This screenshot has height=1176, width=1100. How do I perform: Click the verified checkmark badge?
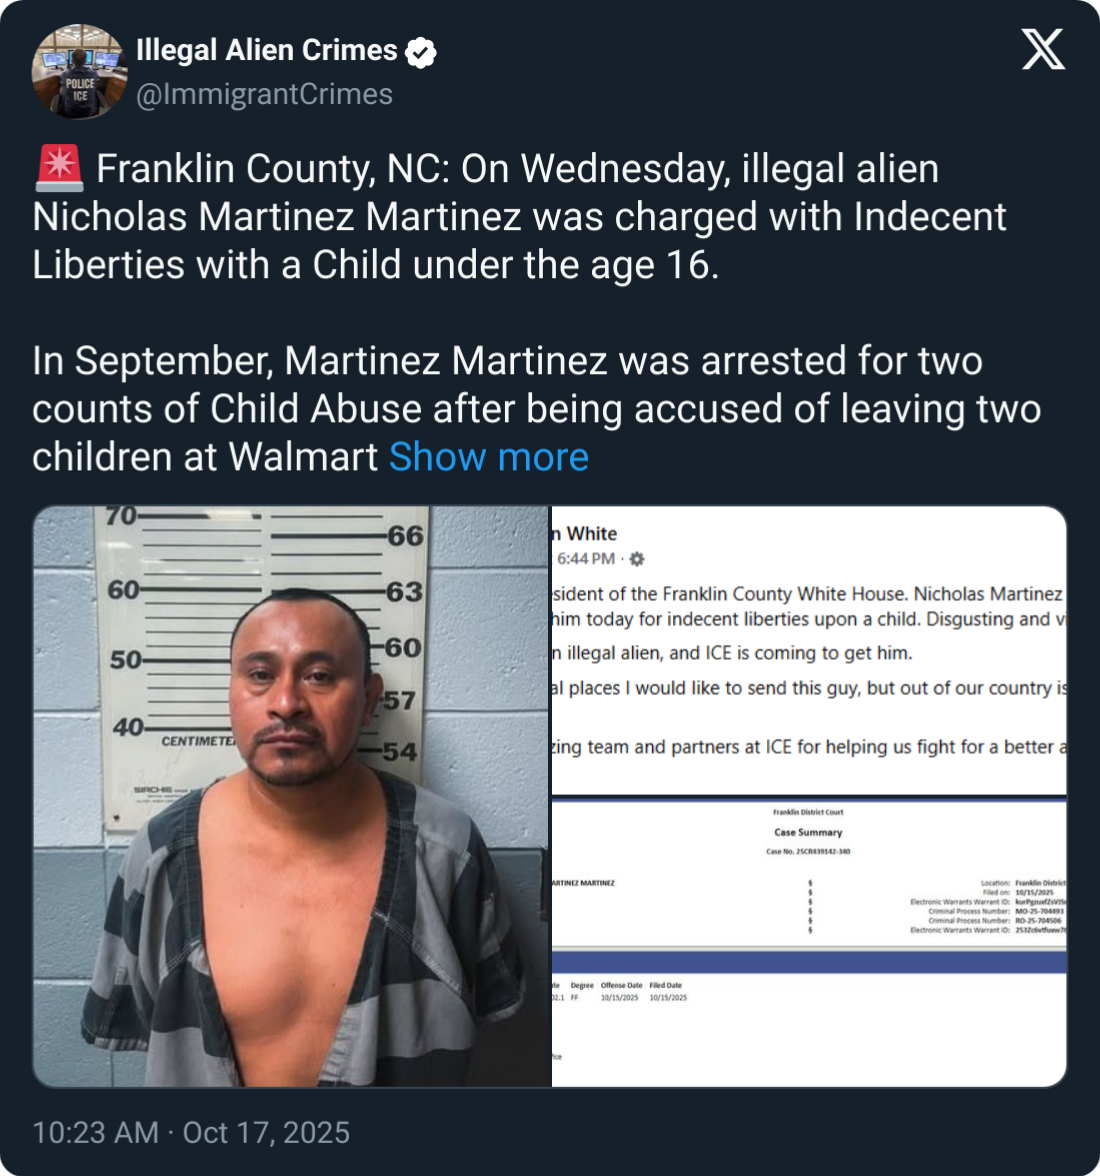click(x=421, y=52)
